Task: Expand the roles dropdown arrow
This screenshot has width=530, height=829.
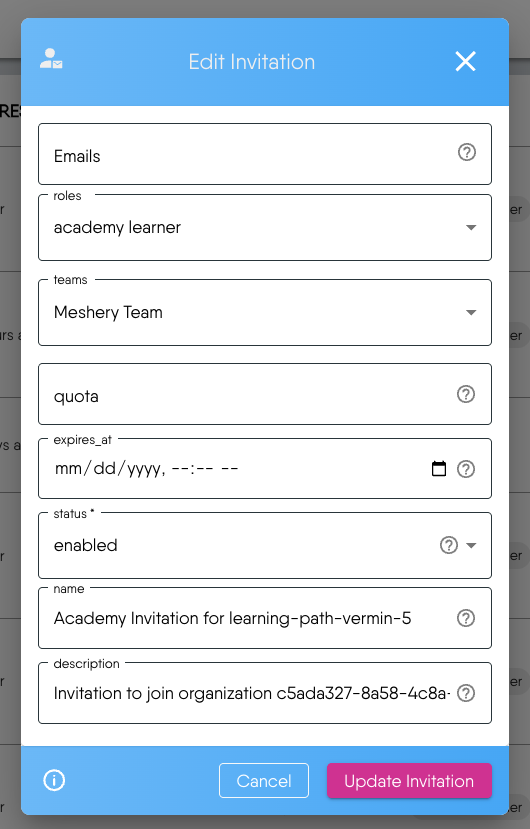Action: 471,227
